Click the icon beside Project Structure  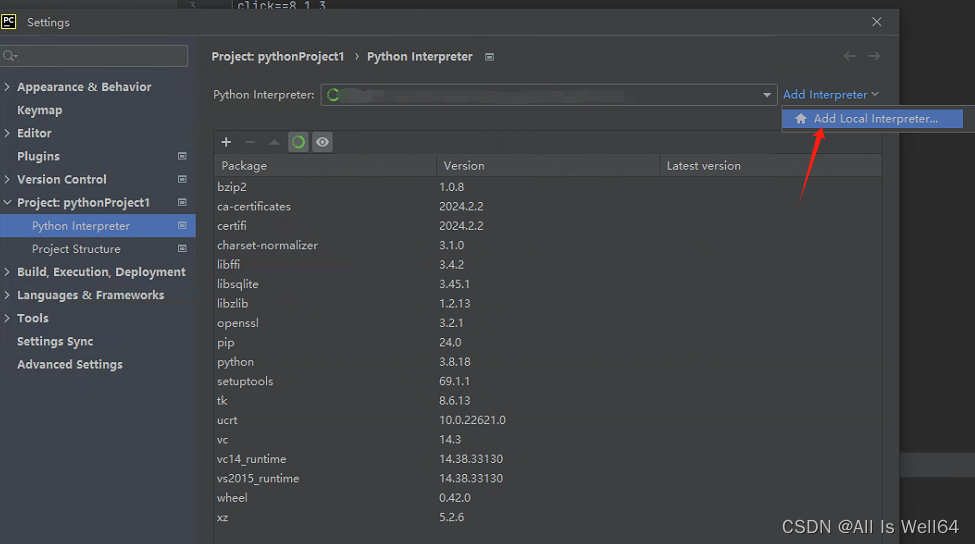pyautogui.click(x=182, y=249)
